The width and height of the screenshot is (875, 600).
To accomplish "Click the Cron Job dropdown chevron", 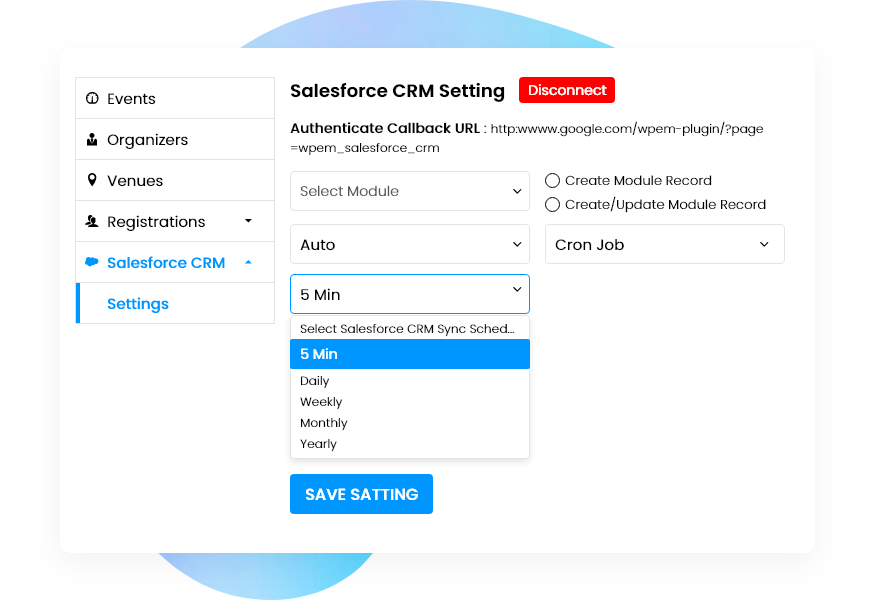I will [765, 244].
